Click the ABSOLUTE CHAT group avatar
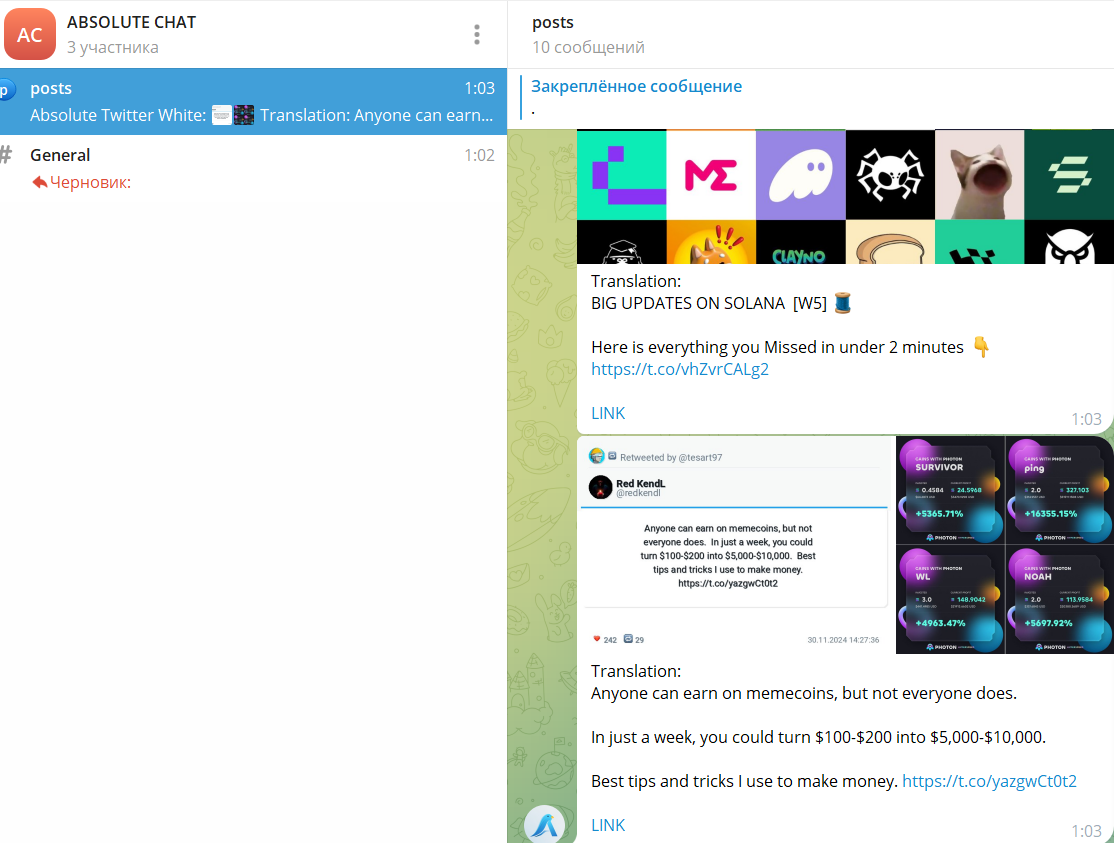This screenshot has width=1114, height=843. pos(30,34)
